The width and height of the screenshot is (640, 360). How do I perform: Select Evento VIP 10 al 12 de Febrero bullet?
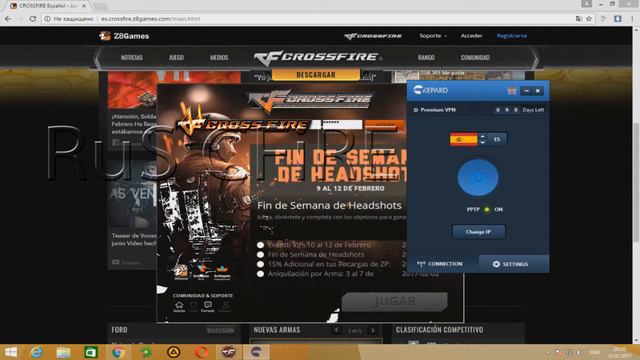pyautogui.click(x=260, y=245)
